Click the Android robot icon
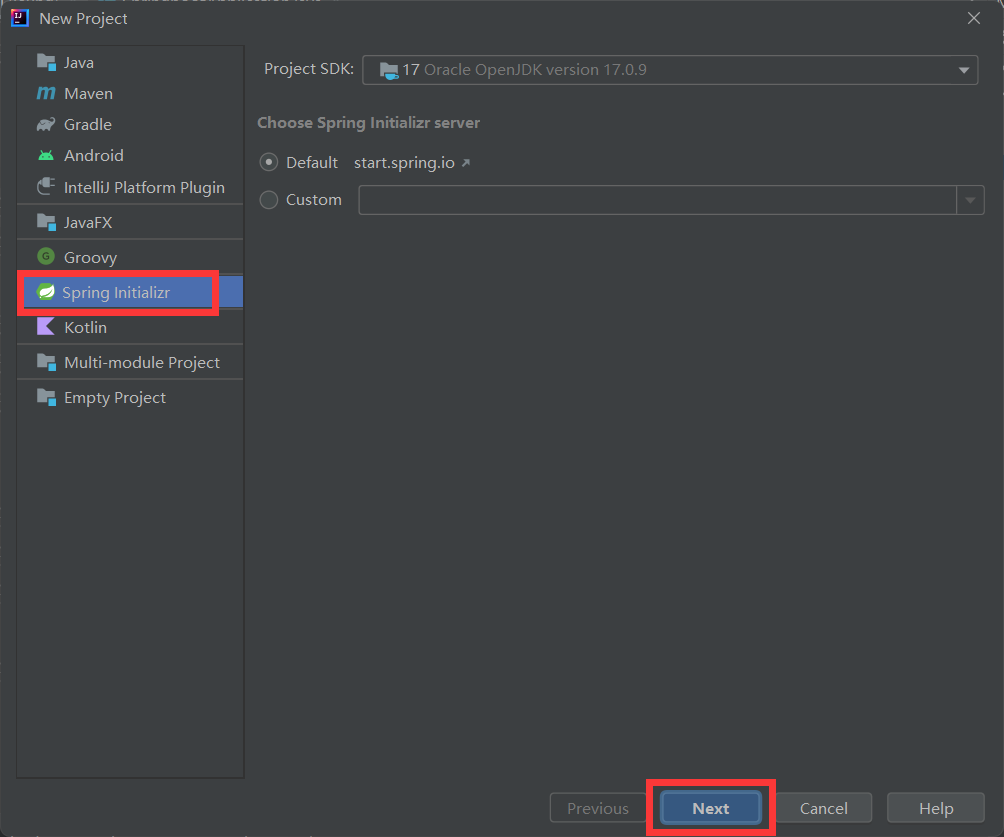 click(x=46, y=155)
